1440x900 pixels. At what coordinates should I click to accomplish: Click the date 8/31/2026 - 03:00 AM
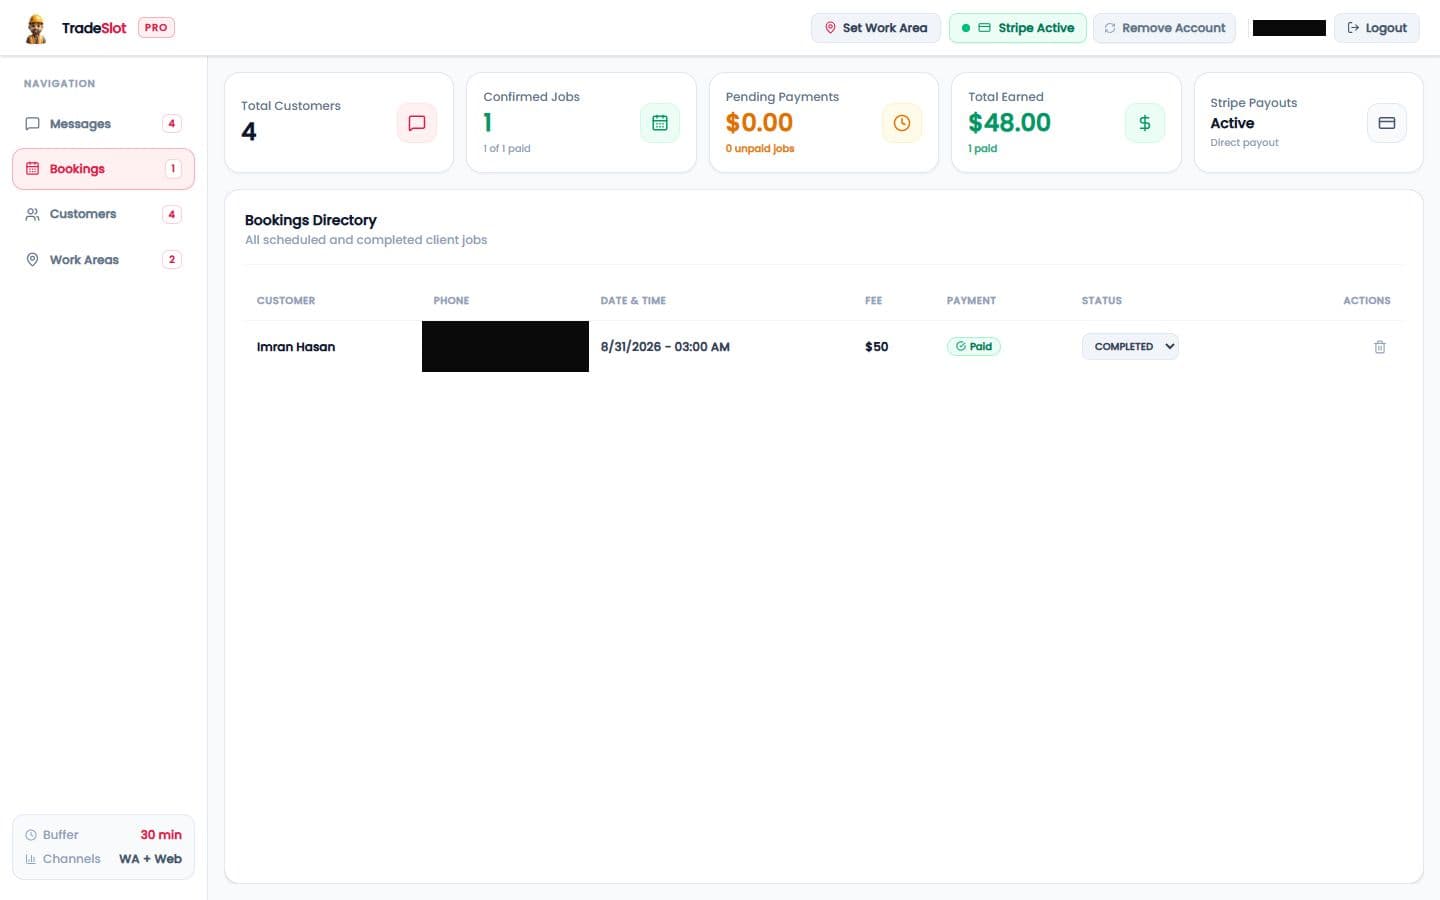665,347
